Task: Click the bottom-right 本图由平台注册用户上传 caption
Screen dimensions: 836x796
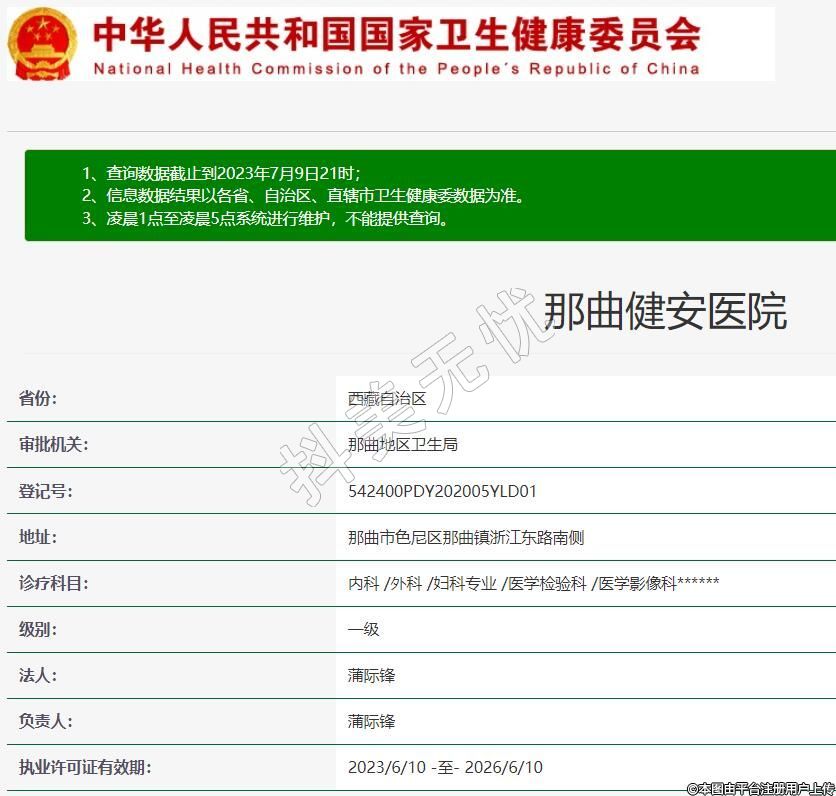Action: (x=760, y=788)
